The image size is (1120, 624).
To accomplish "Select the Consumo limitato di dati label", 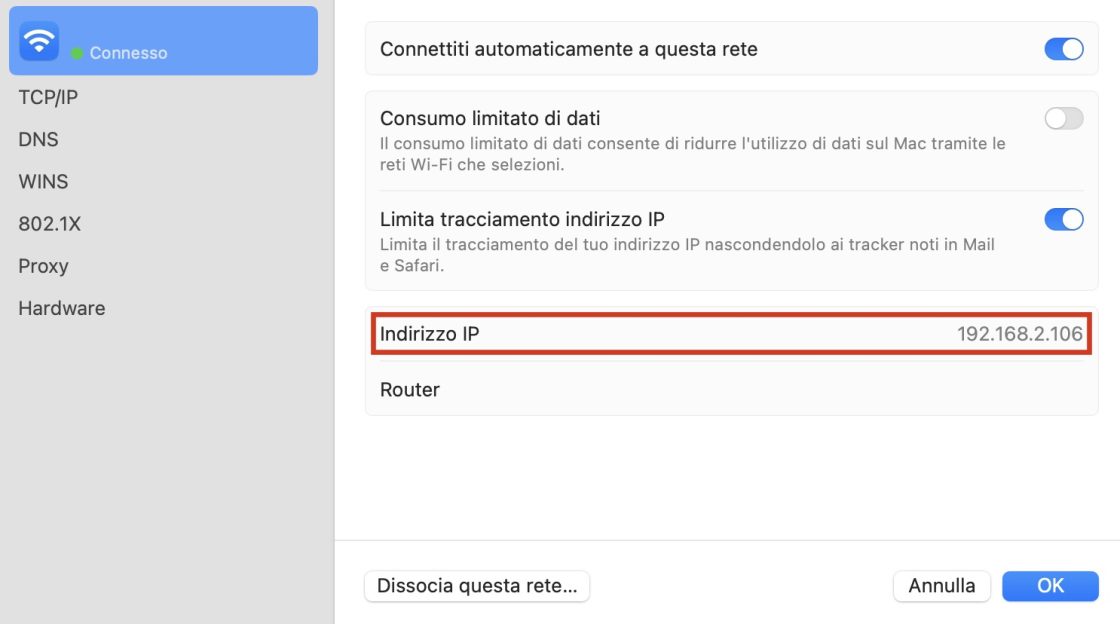I will point(490,118).
